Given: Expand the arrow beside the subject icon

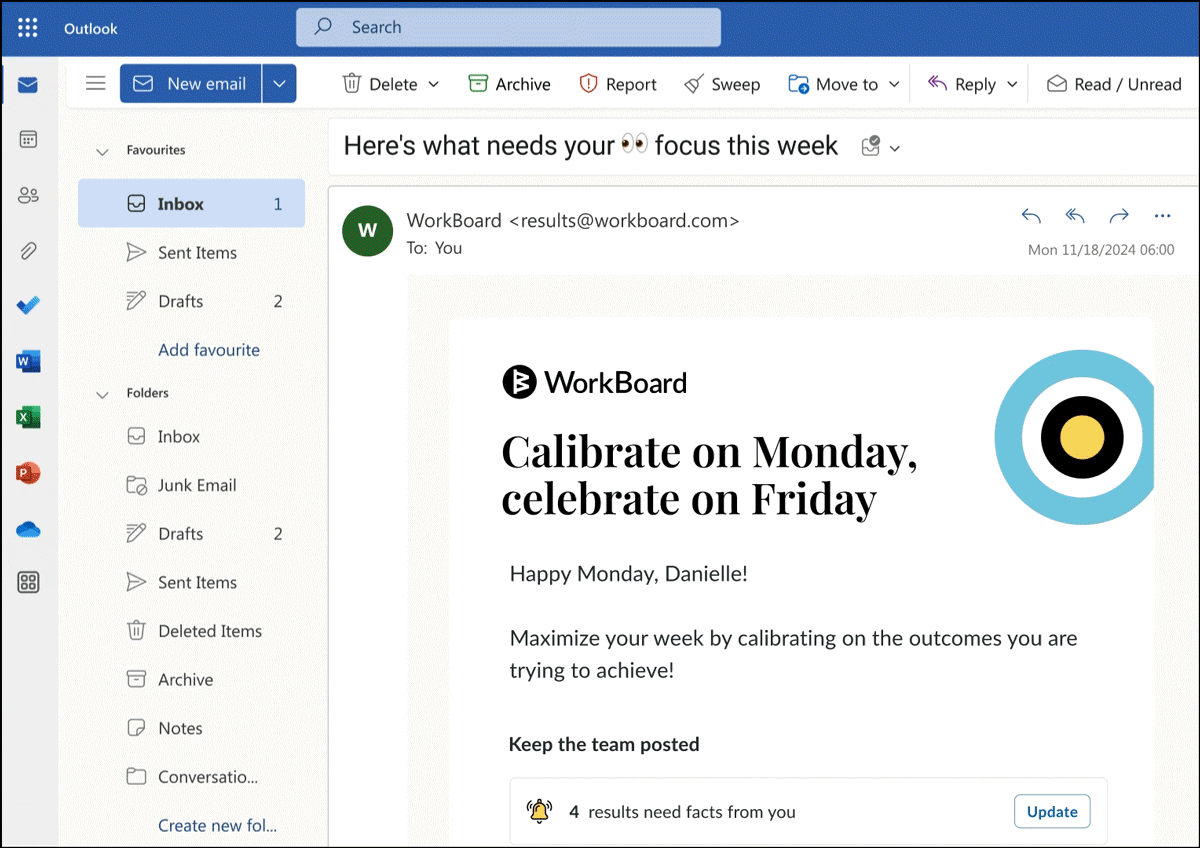Looking at the screenshot, I should click(x=895, y=148).
